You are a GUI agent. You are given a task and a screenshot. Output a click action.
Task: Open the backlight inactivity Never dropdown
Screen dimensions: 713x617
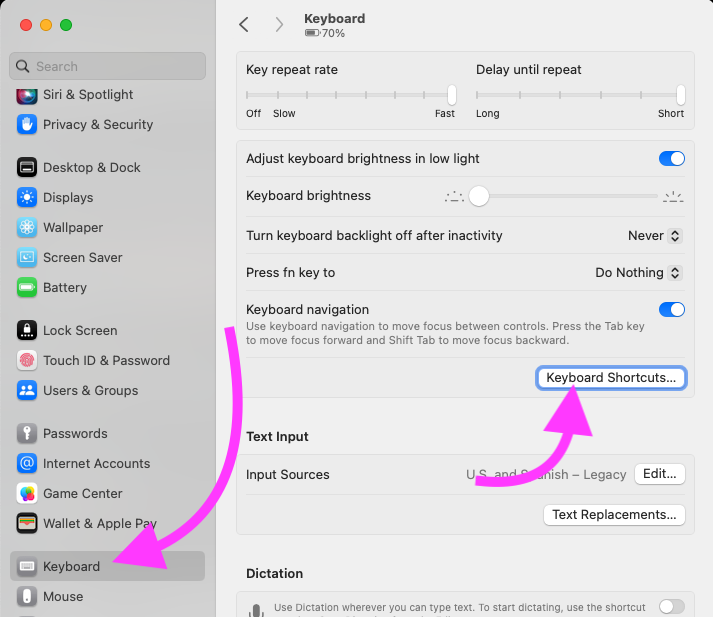655,236
